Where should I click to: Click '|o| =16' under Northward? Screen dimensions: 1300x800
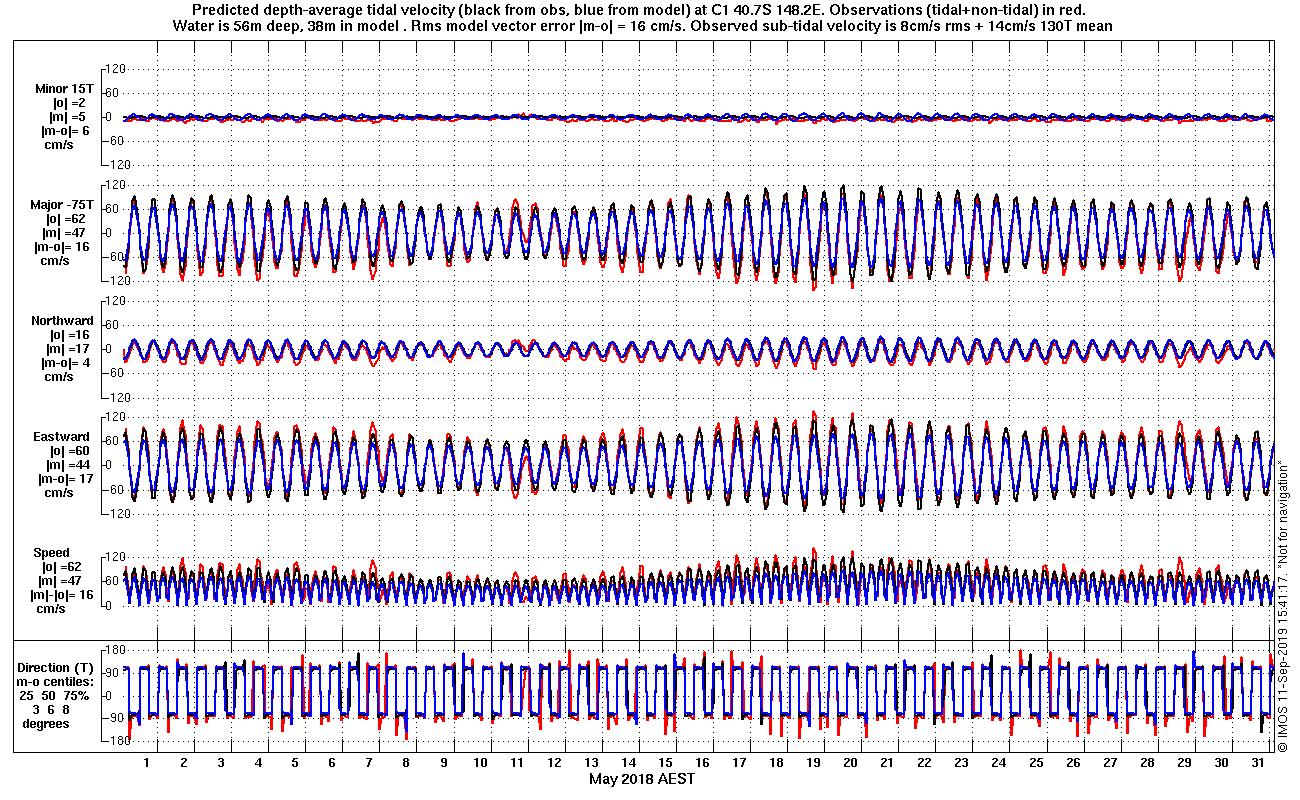tap(69, 335)
